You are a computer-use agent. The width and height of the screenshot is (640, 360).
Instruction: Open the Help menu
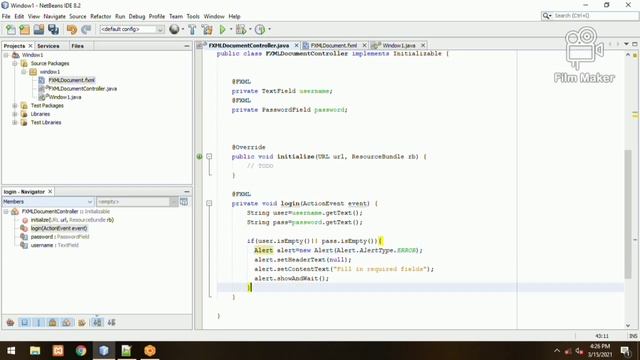click(234, 16)
